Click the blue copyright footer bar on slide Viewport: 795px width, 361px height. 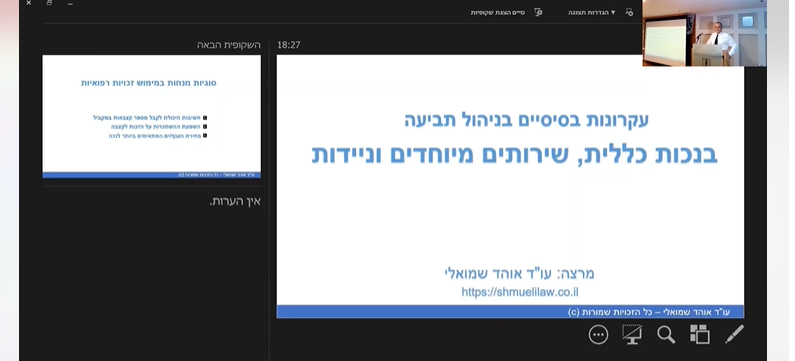click(x=510, y=312)
